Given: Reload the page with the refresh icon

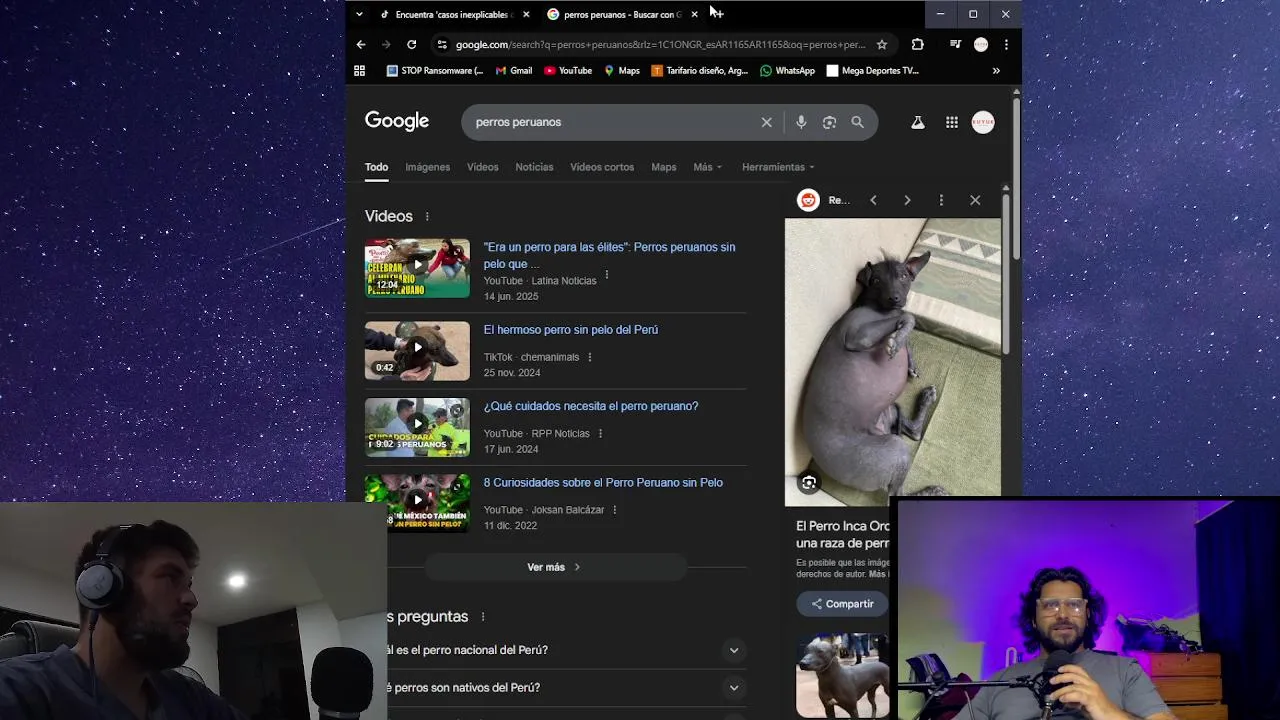Looking at the screenshot, I should (411, 44).
